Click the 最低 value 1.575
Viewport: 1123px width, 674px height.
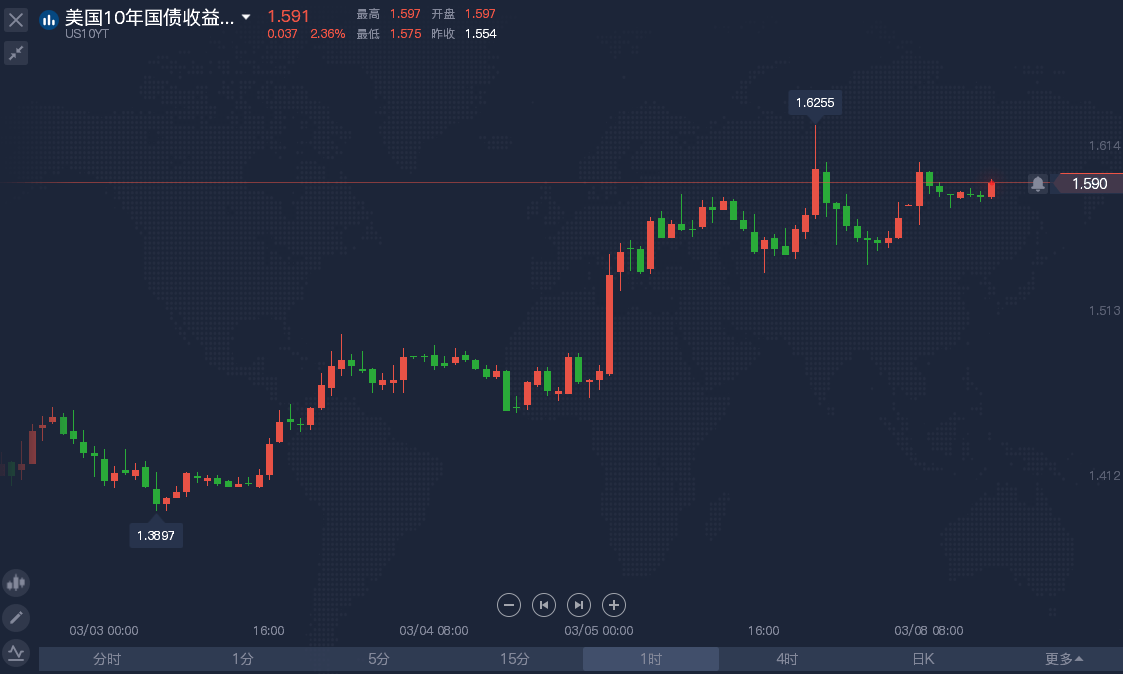405,34
